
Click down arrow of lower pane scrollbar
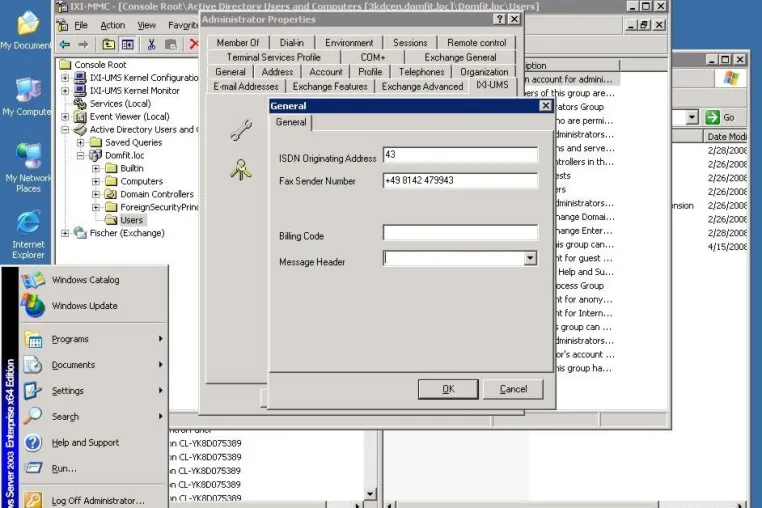(x=370, y=494)
